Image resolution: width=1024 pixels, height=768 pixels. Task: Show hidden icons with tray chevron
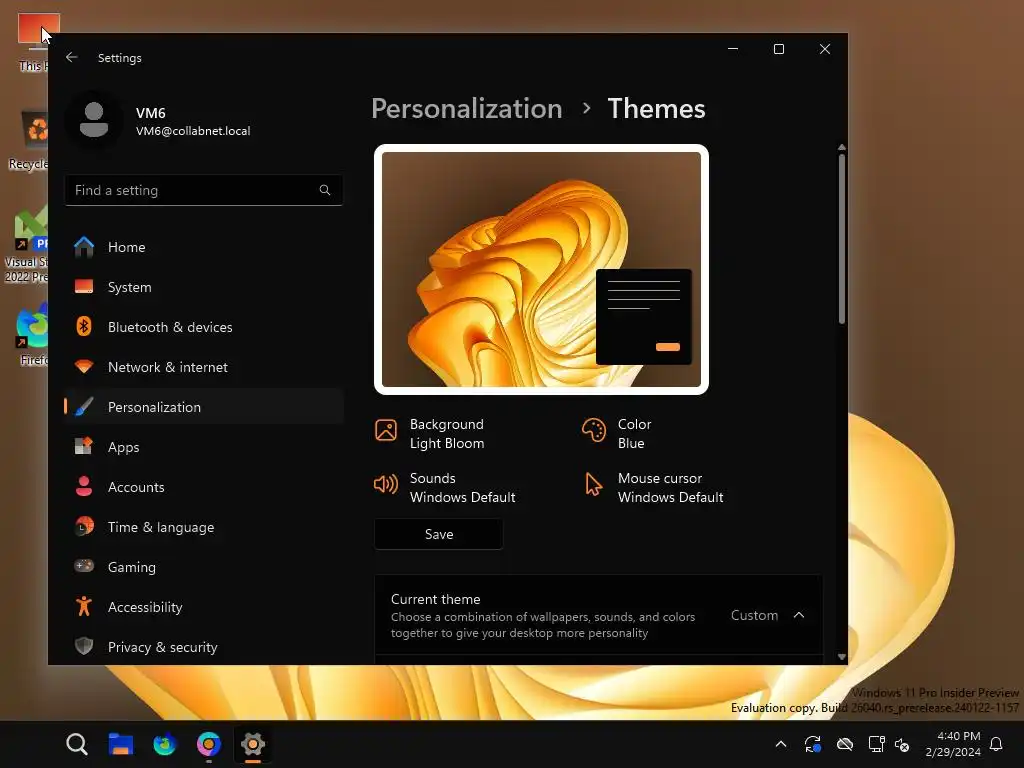[780, 744]
